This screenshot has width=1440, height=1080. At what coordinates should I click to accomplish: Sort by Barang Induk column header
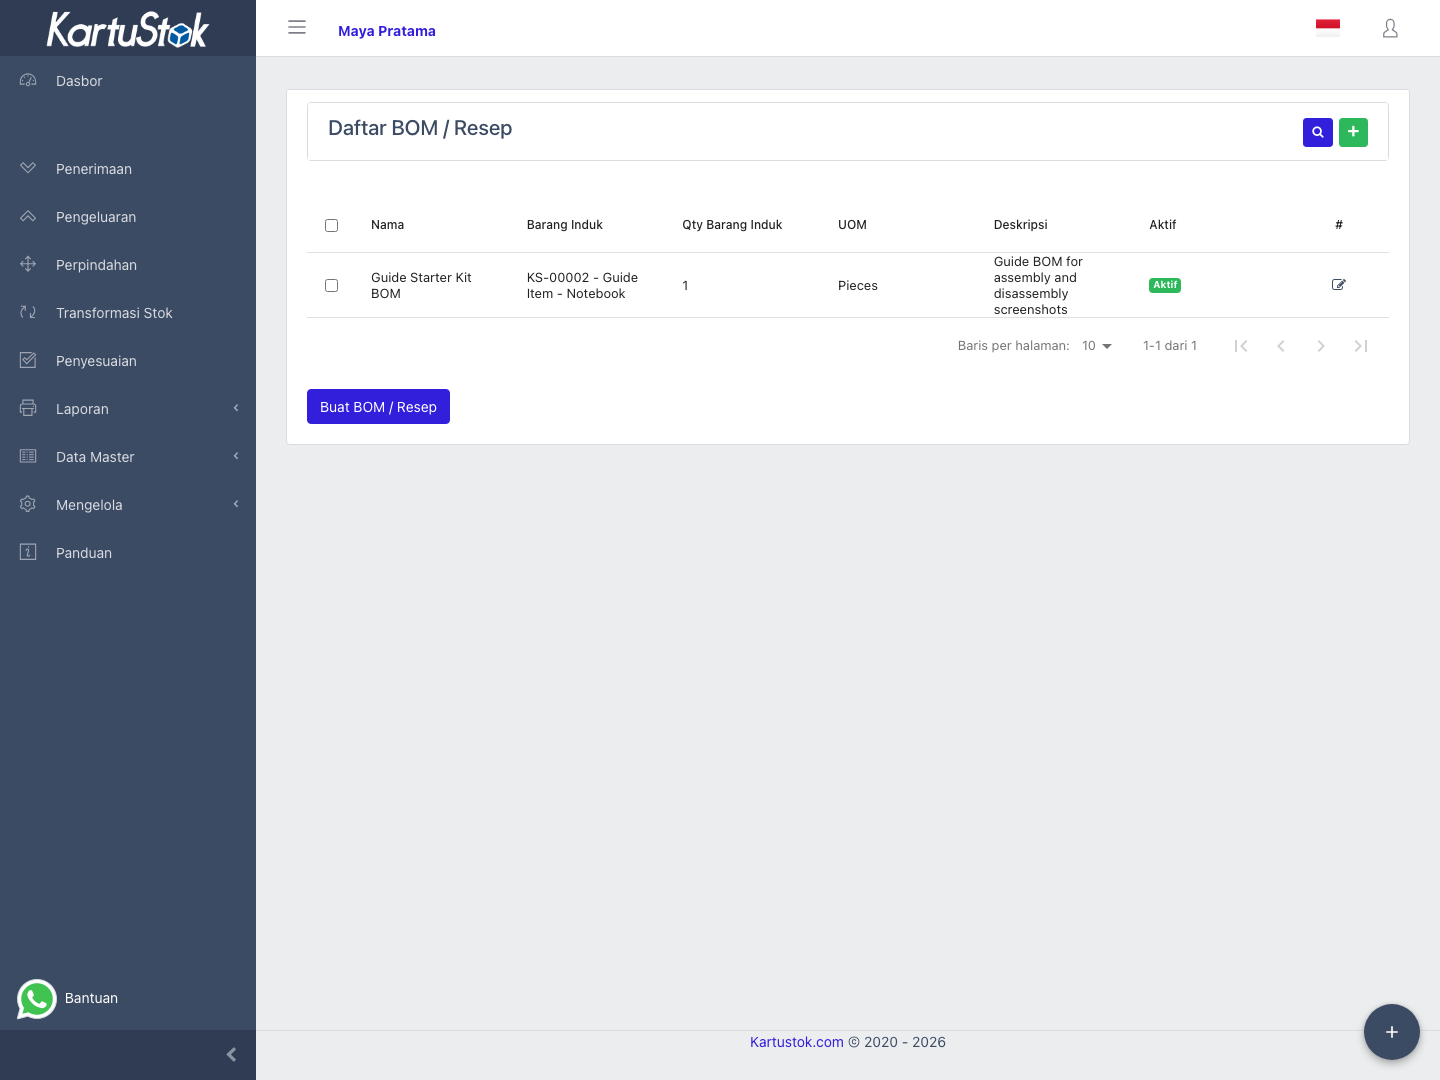(x=565, y=225)
